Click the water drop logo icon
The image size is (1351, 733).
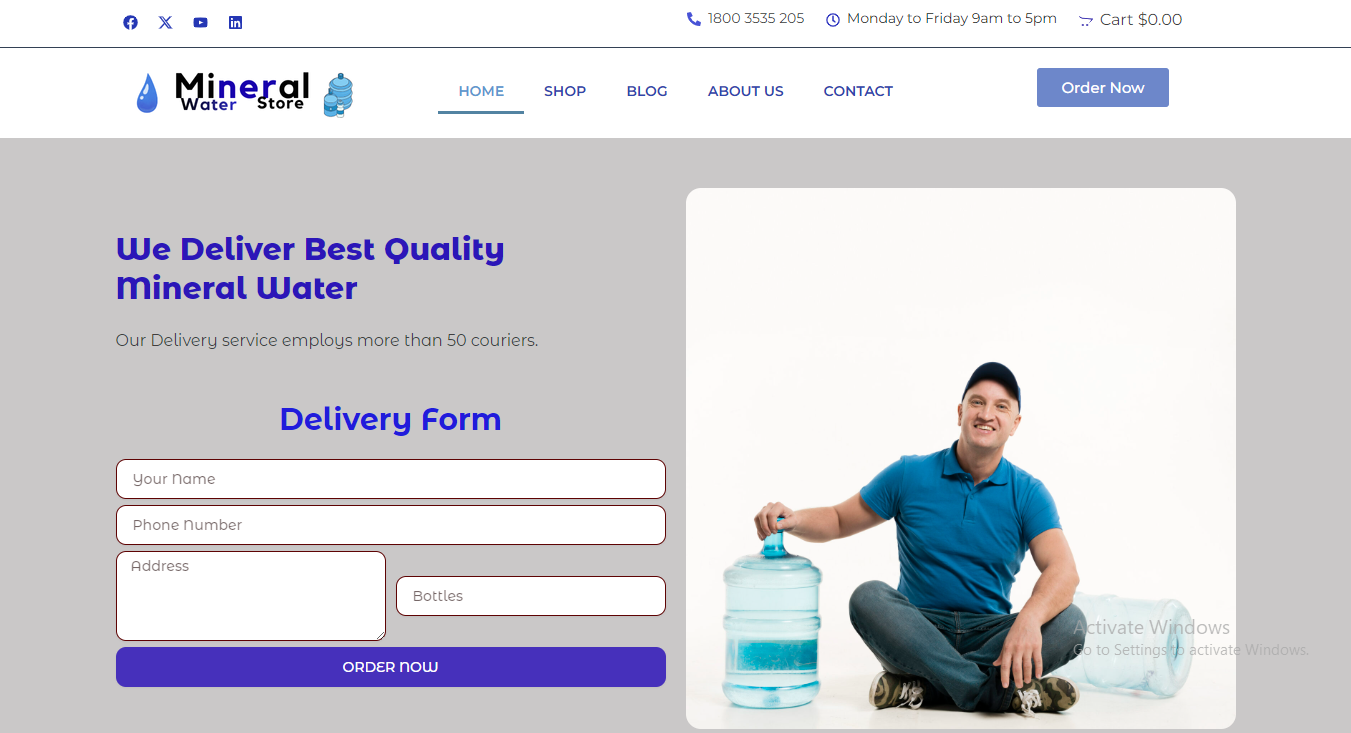[x=147, y=93]
